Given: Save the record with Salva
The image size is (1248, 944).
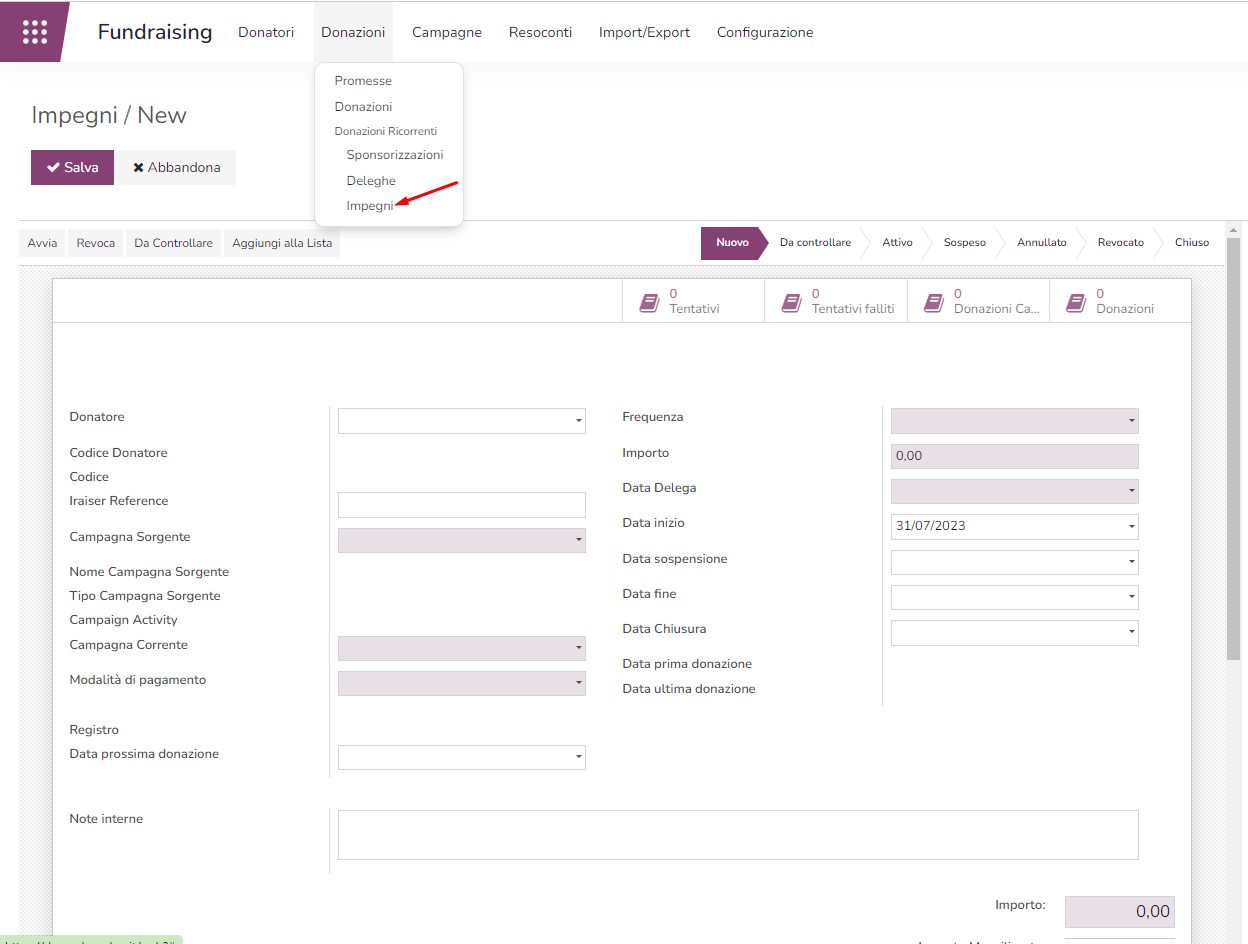Looking at the screenshot, I should [72, 168].
